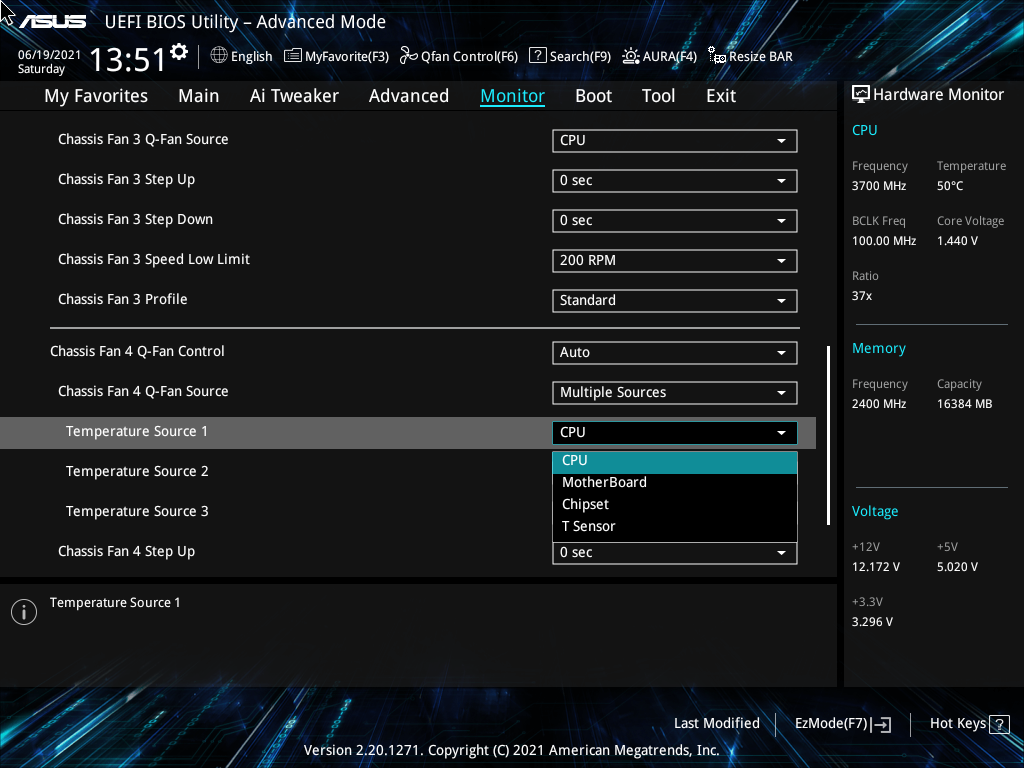1024x768 pixels.
Task: Open the Ai Tweaker tab
Action: coord(294,95)
